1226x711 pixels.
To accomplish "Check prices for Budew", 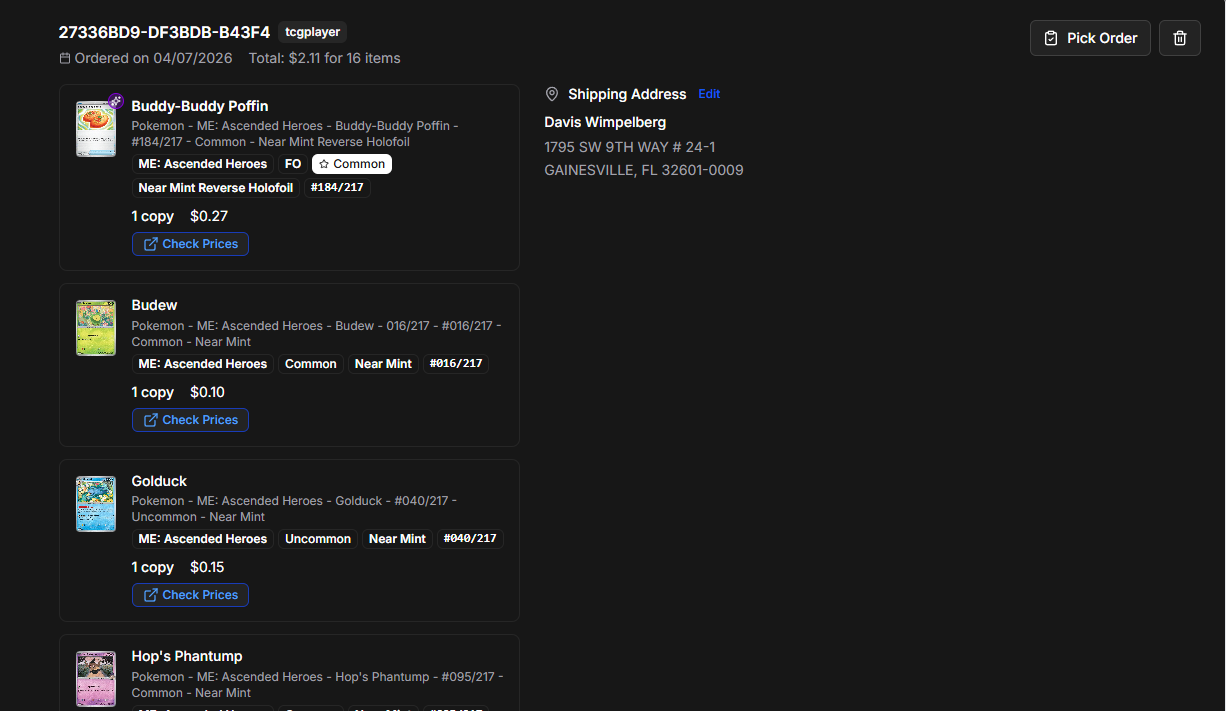I will 190,420.
